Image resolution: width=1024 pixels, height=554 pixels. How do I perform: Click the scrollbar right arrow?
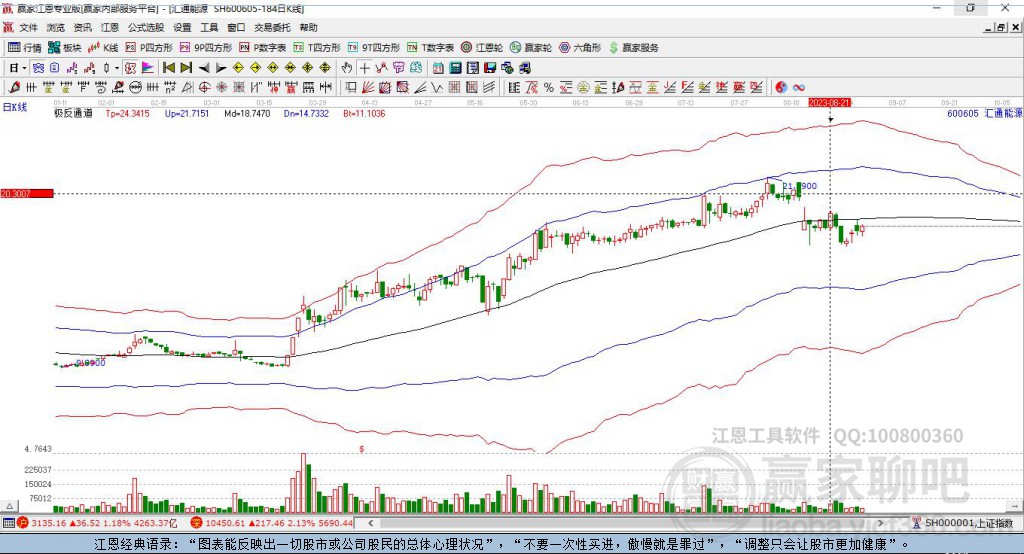click(880, 523)
